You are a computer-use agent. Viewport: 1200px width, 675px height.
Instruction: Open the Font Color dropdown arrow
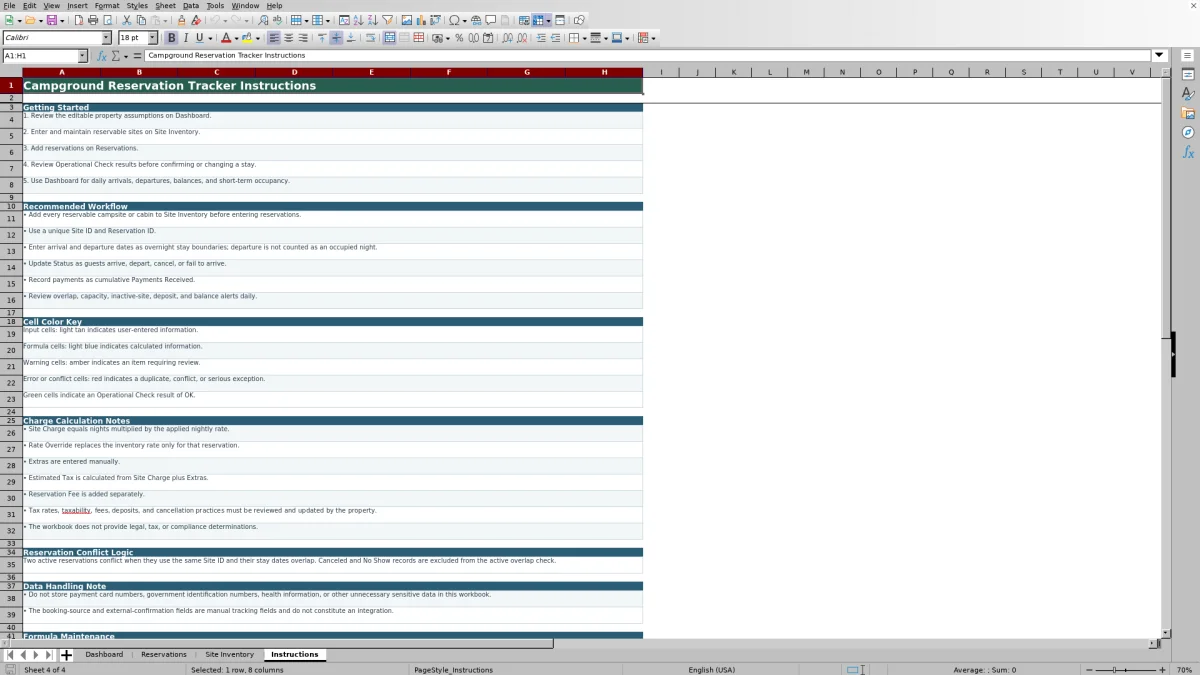tap(237, 38)
